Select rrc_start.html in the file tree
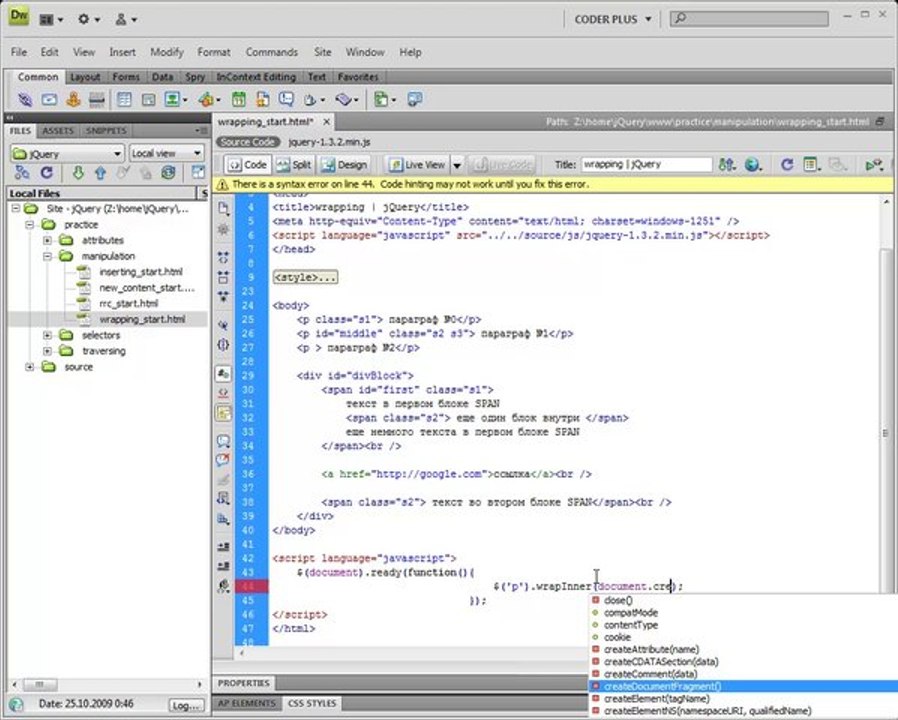This screenshot has width=898, height=720. pyautogui.click(x=128, y=304)
